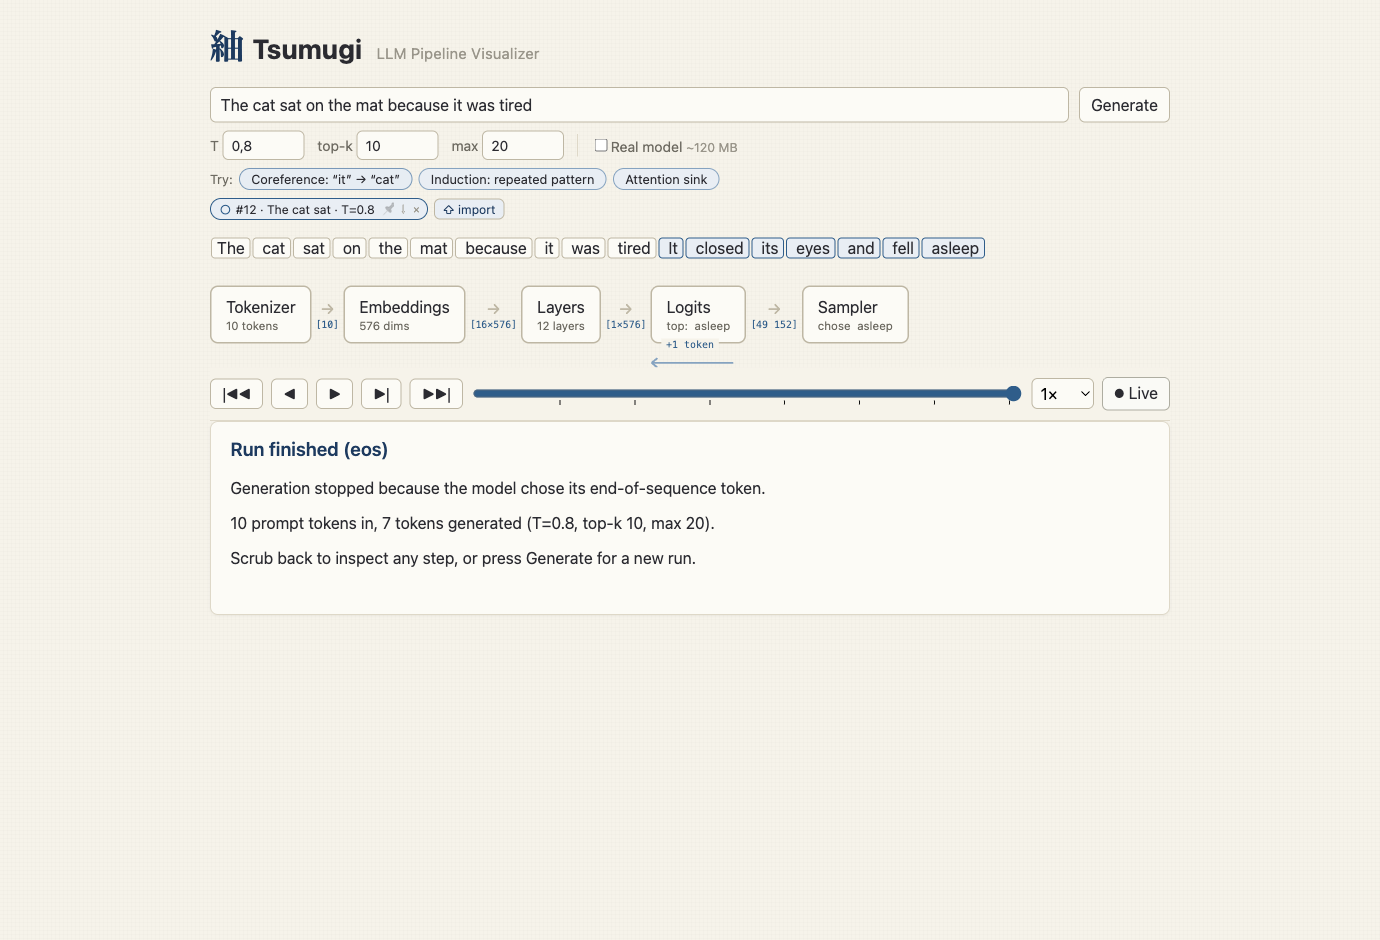Select the lowercase prompt token "it"
Viewport: 1380px width, 940px height.
click(548, 248)
